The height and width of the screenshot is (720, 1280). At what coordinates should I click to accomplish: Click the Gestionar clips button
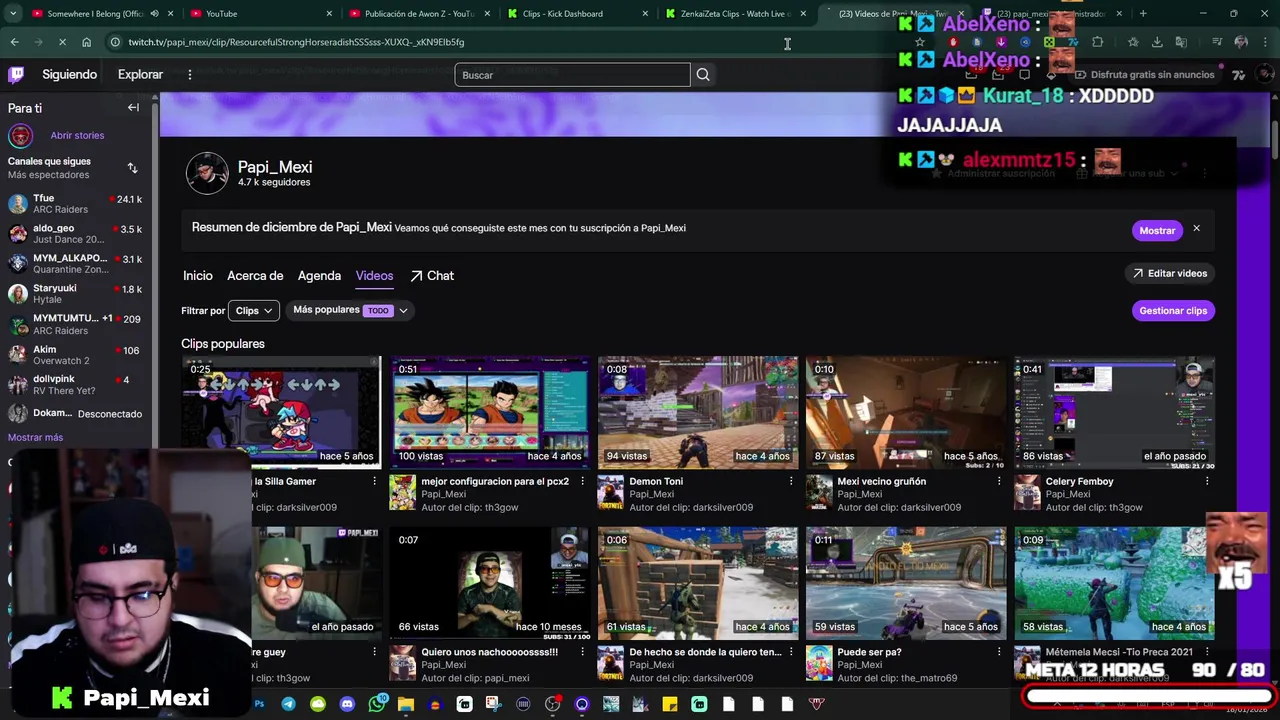coord(1173,311)
